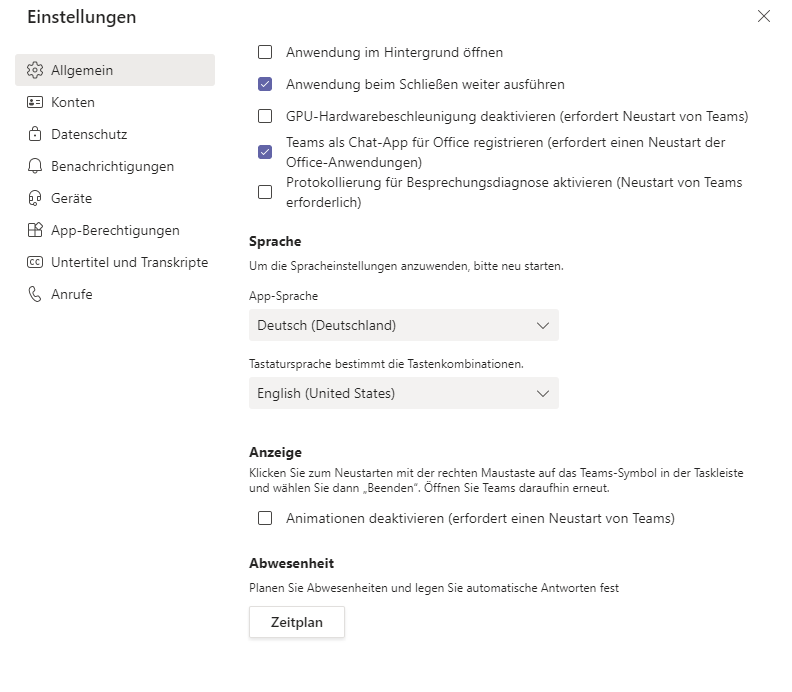The width and height of the screenshot is (792, 692).
Task: Click chevron arrow on English (United States) dropdown
Action: [542, 393]
